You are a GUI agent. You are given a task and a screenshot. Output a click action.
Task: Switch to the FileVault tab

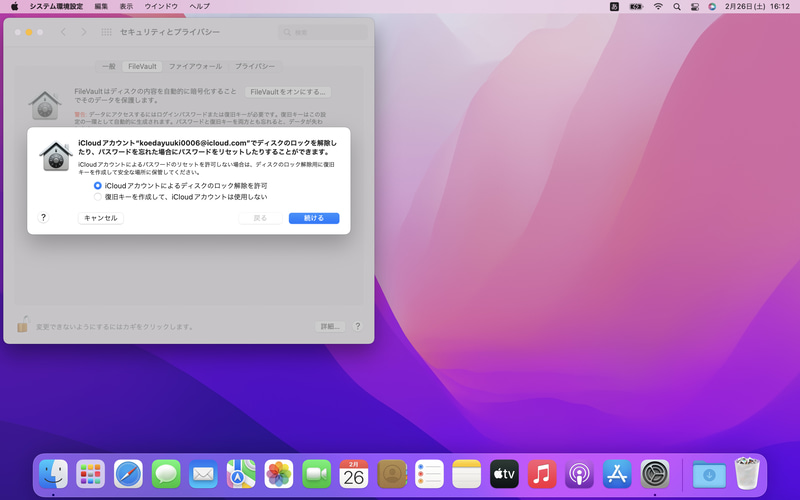(142, 66)
